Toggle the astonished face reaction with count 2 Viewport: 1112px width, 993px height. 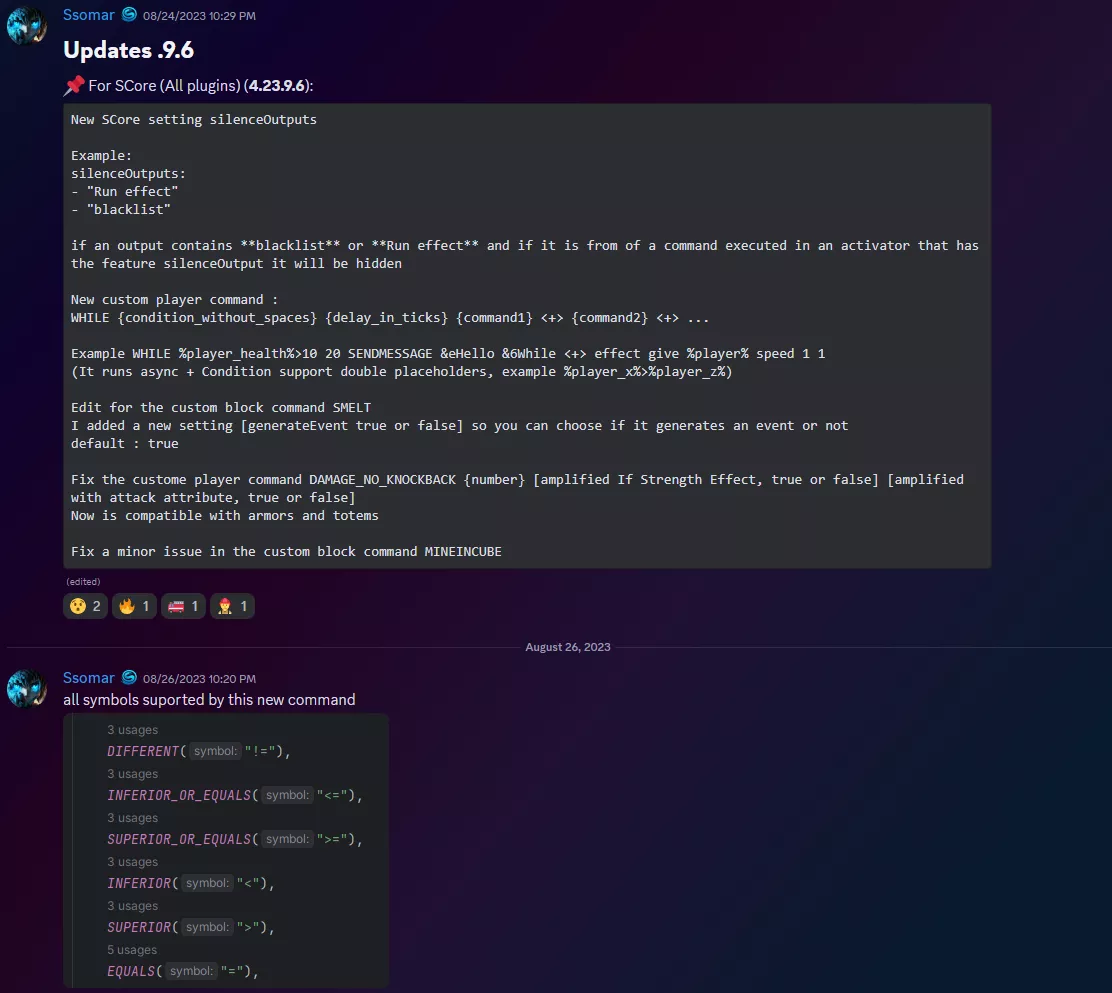[x=85, y=606]
